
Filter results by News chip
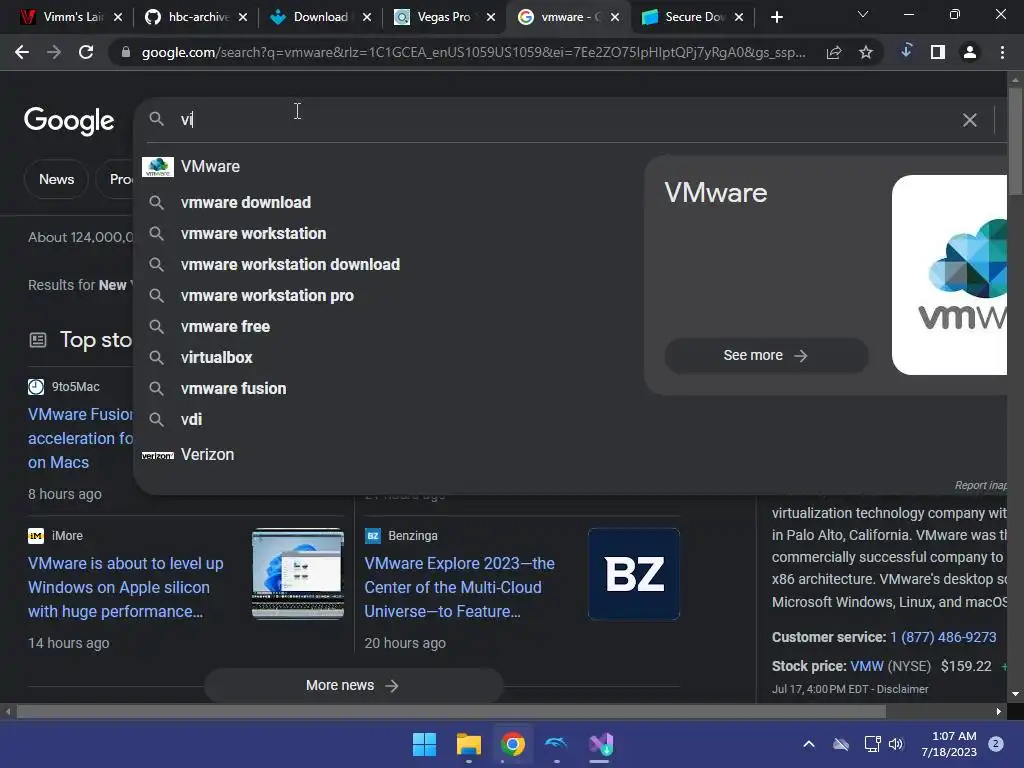[56, 179]
